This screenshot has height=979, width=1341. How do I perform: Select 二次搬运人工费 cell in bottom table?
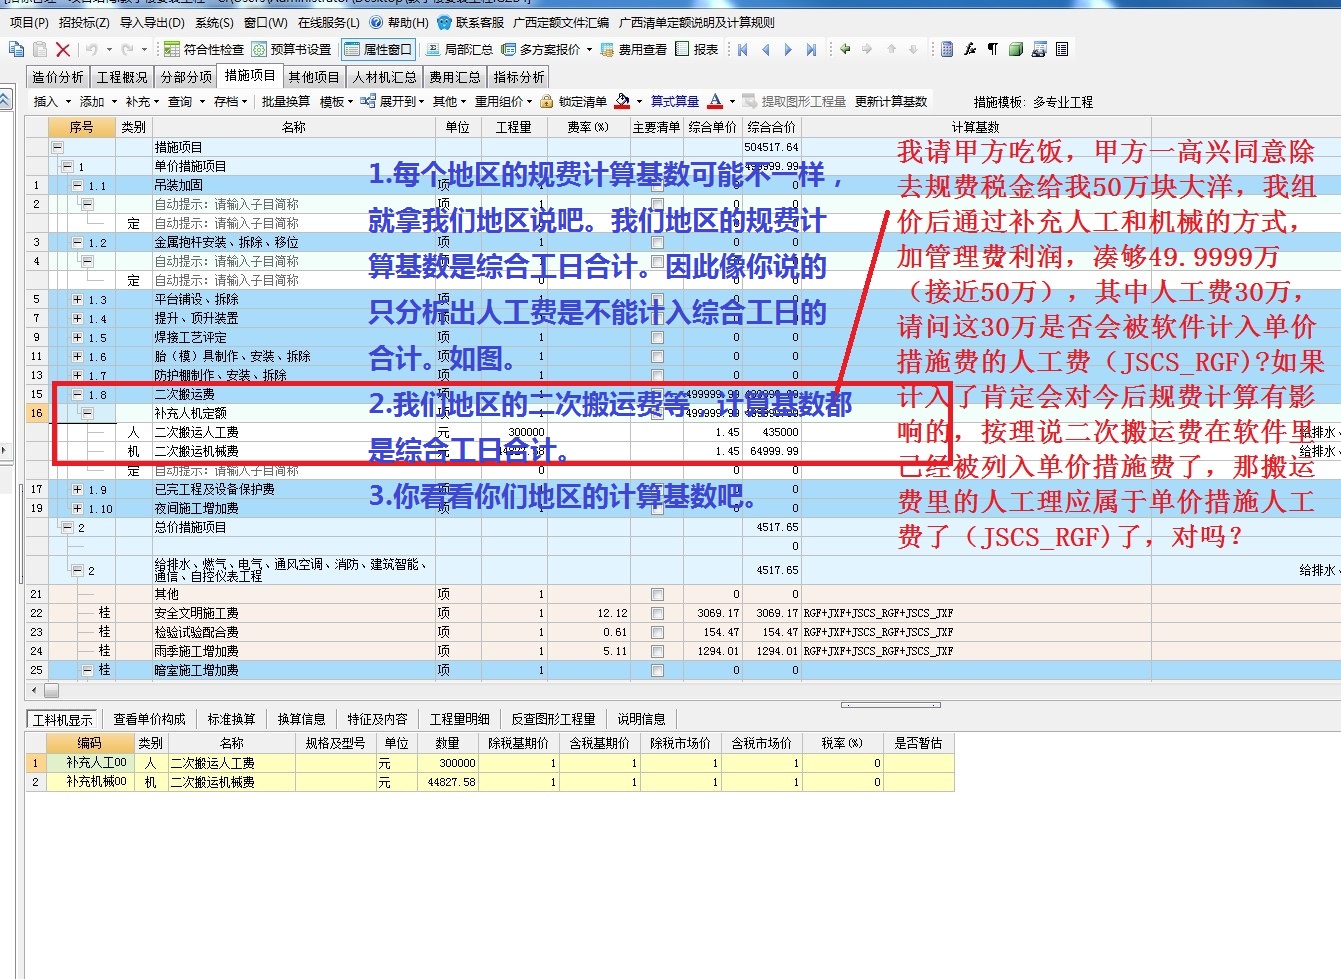[x=232, y=763]
